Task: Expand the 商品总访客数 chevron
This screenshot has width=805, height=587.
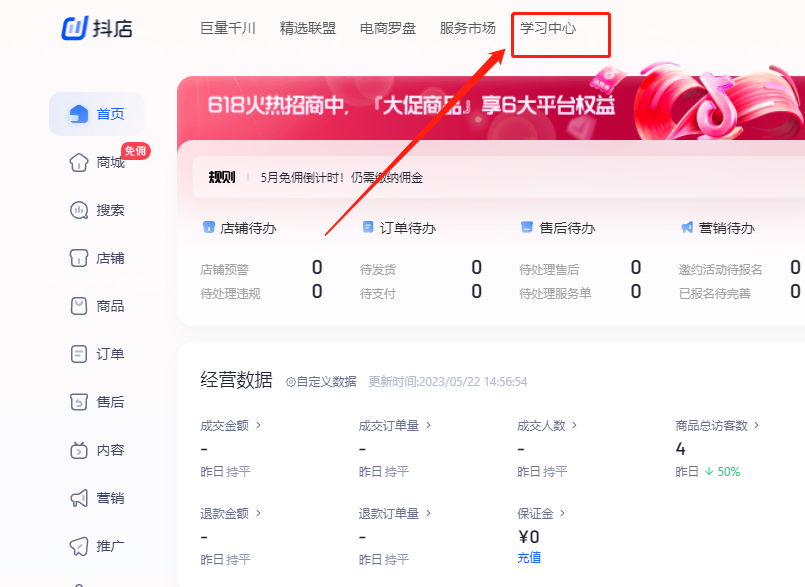Action: (x=757, y=425)
